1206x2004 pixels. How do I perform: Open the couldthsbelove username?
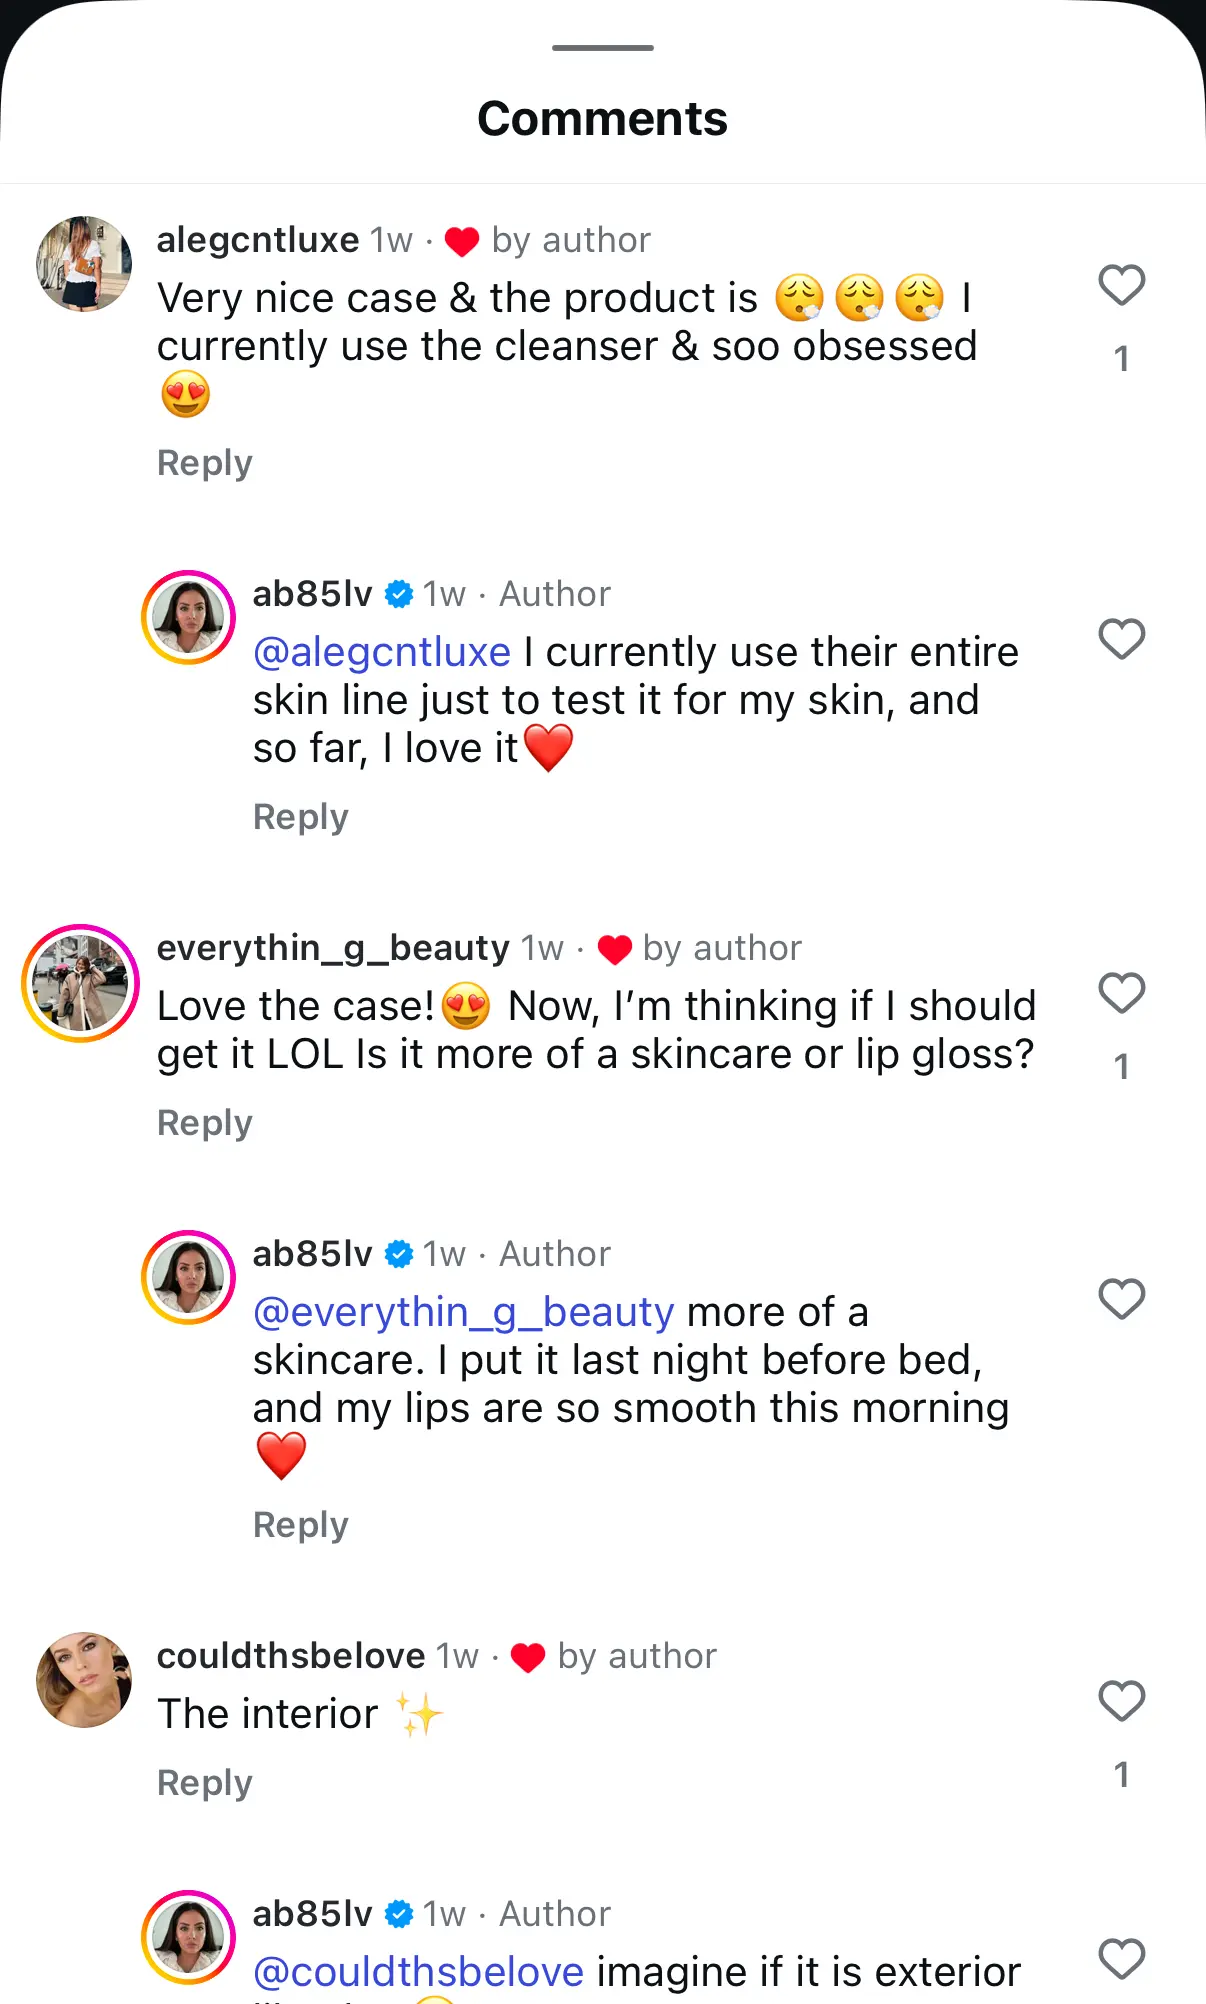coord(291,1656)
